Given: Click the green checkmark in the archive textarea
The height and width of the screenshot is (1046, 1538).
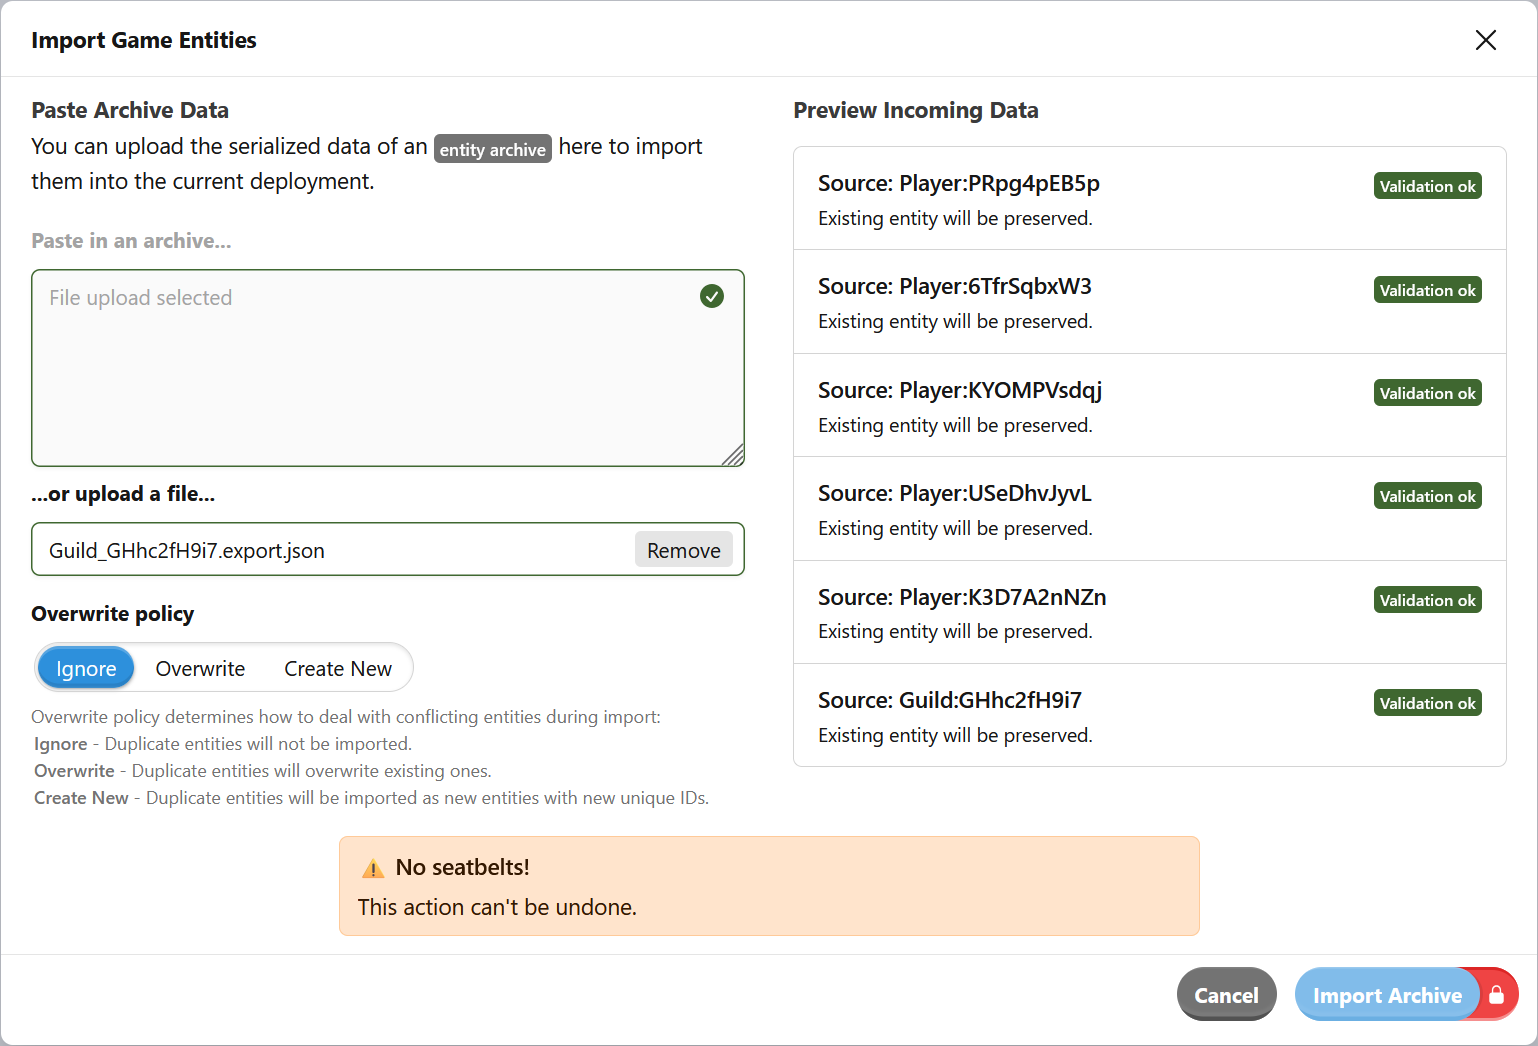Looking at the screenshot, I should tap(712, 296).
